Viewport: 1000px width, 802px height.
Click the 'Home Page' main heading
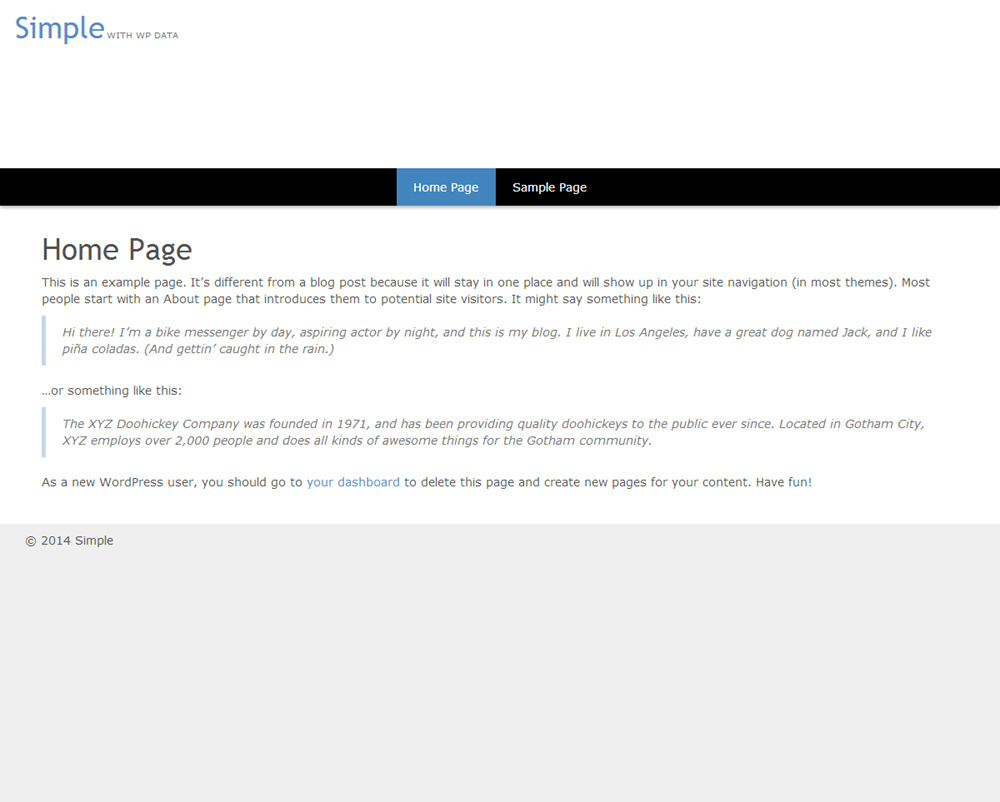click(117, 249)
